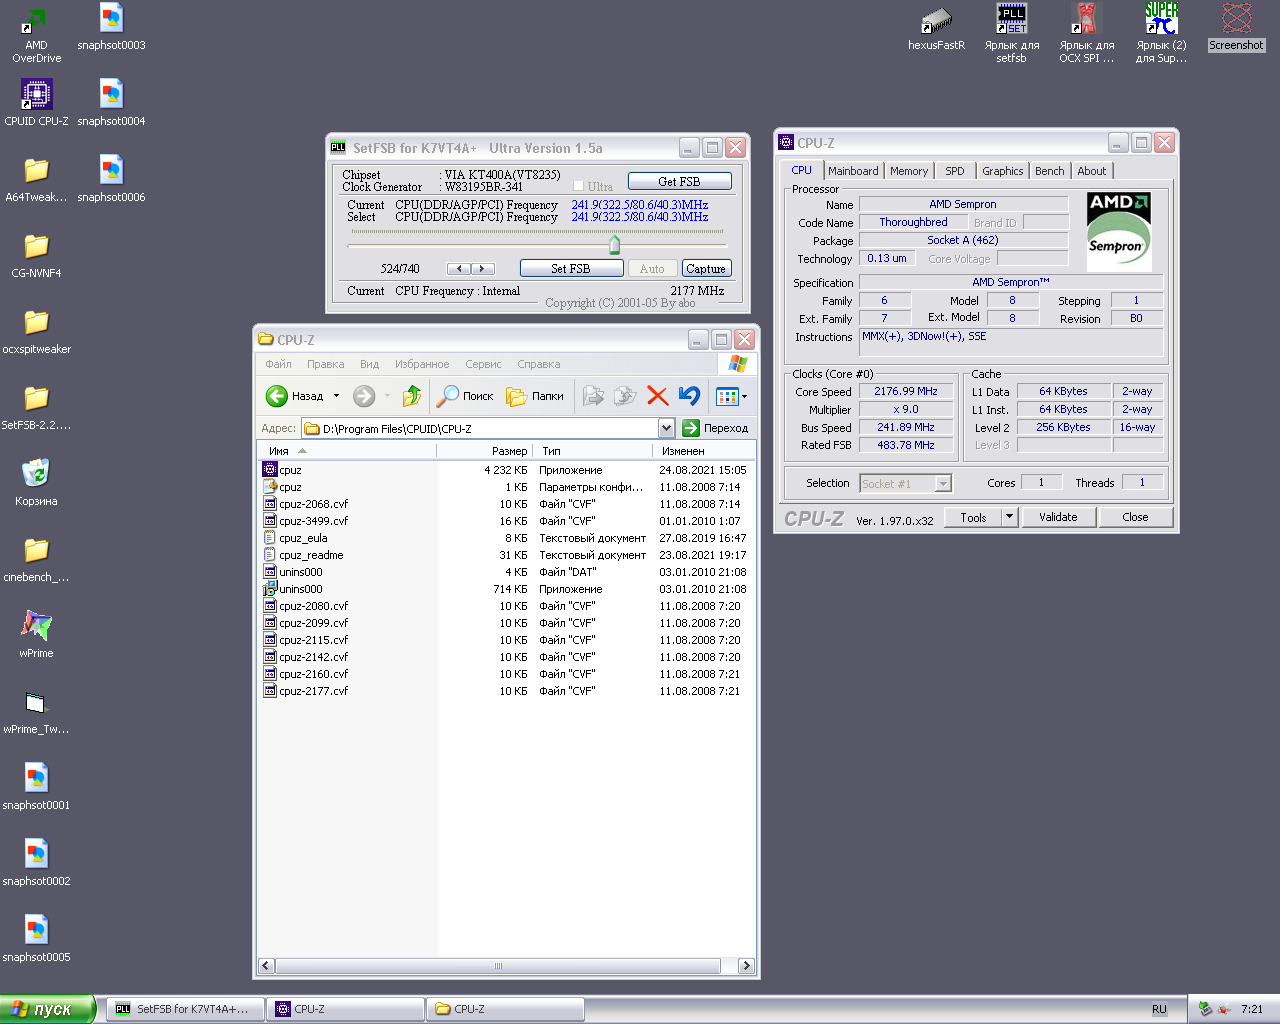1280x1024 pixels.
Task: Open the Start (пуск) button
Action: [47, 1009]
